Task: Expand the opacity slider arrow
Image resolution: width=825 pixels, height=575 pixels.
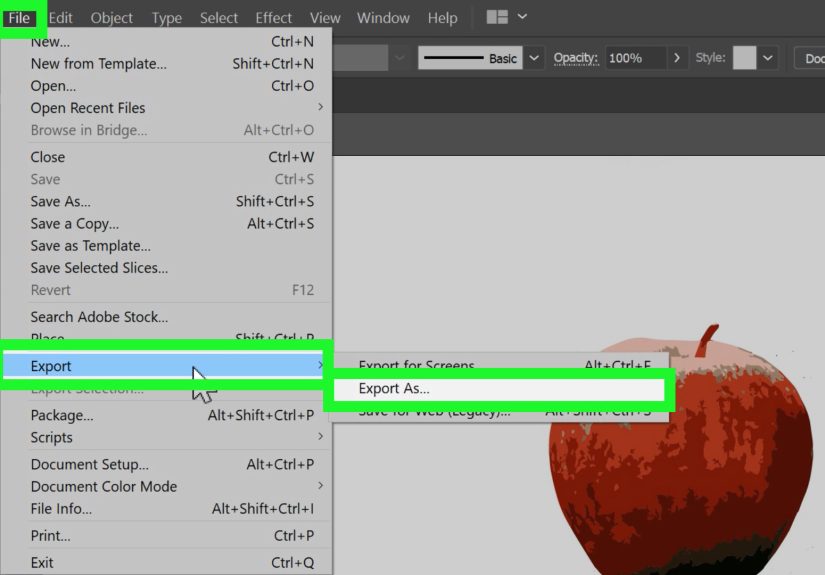Action: pos(677,58)
